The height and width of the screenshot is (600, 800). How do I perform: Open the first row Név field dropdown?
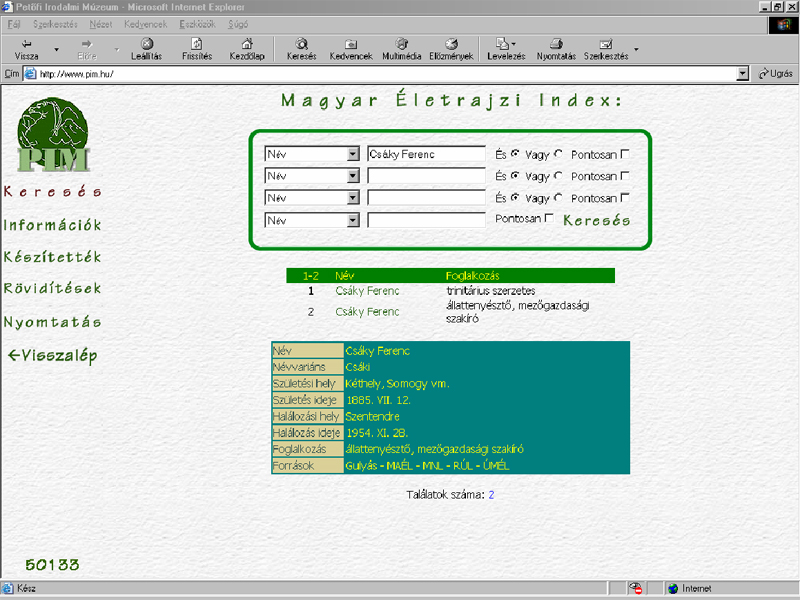353,154
